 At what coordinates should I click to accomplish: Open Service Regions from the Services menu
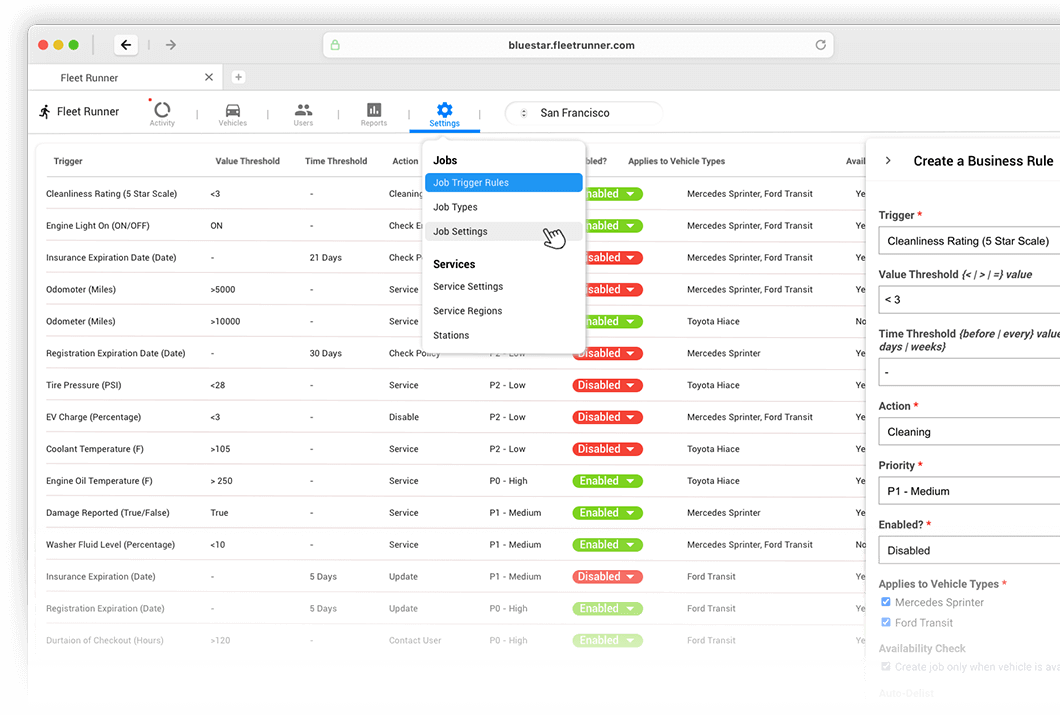[468, 311]
